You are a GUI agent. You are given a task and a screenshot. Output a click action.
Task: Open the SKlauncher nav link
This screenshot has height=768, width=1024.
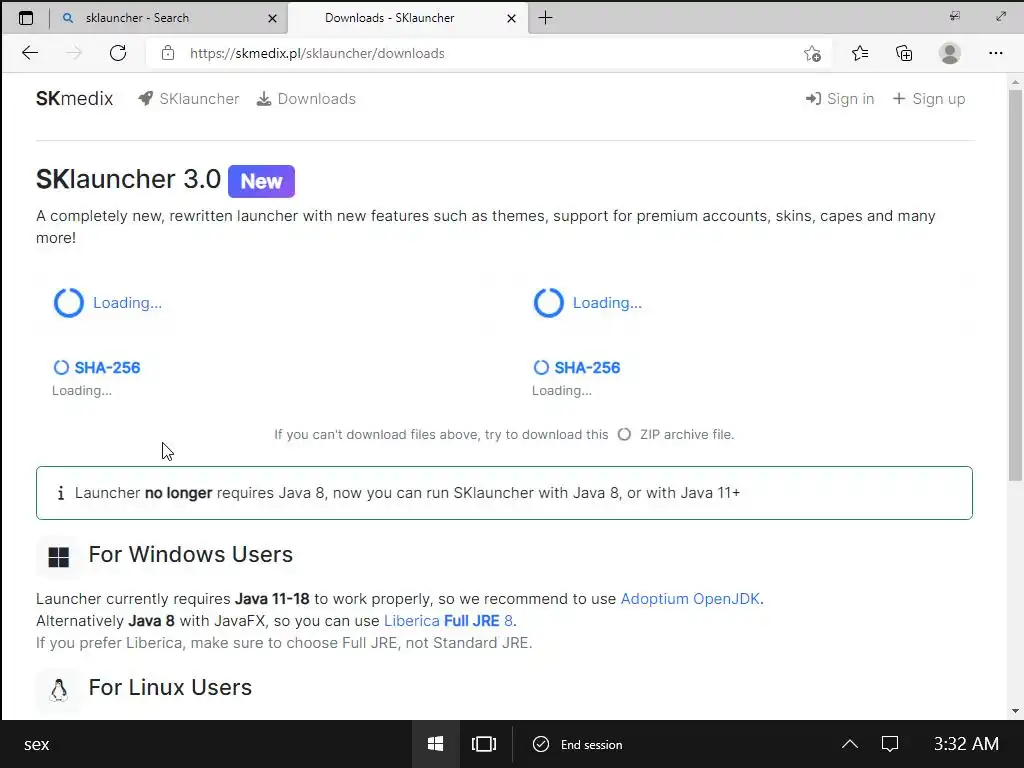[189, 99]
